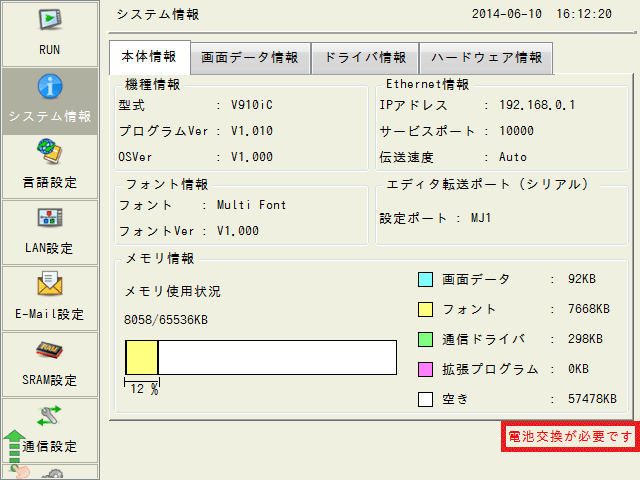This screenshot has width=640, height=480.
Task: Open 通信設定 communication arrows icon
Action: point(50,417)
